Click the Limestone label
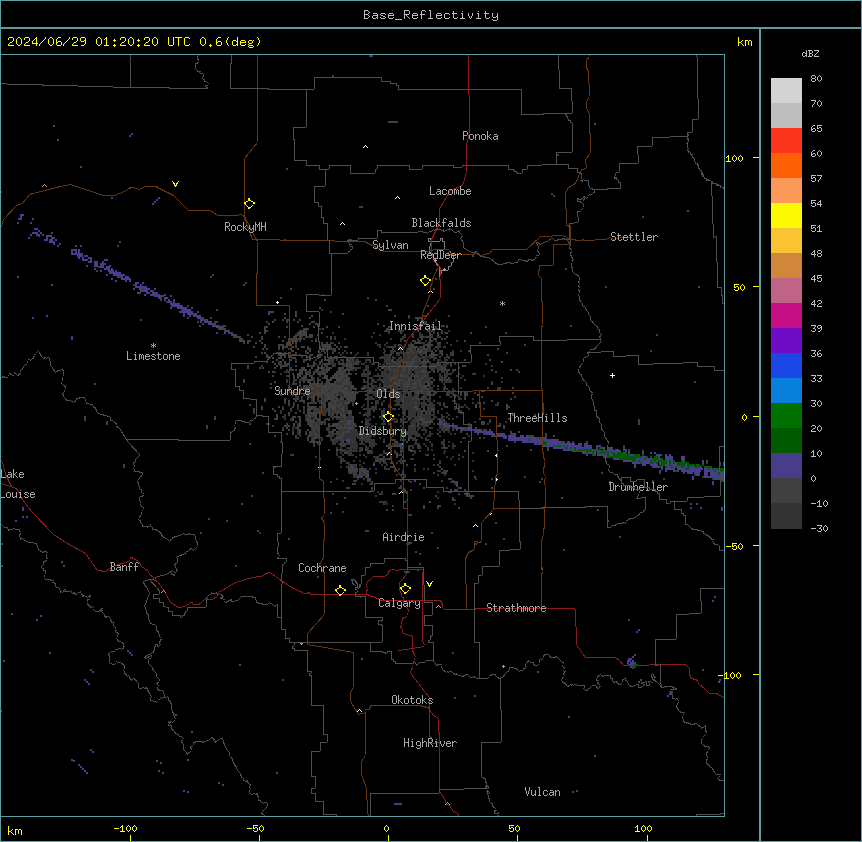 [x=153, y=356]
